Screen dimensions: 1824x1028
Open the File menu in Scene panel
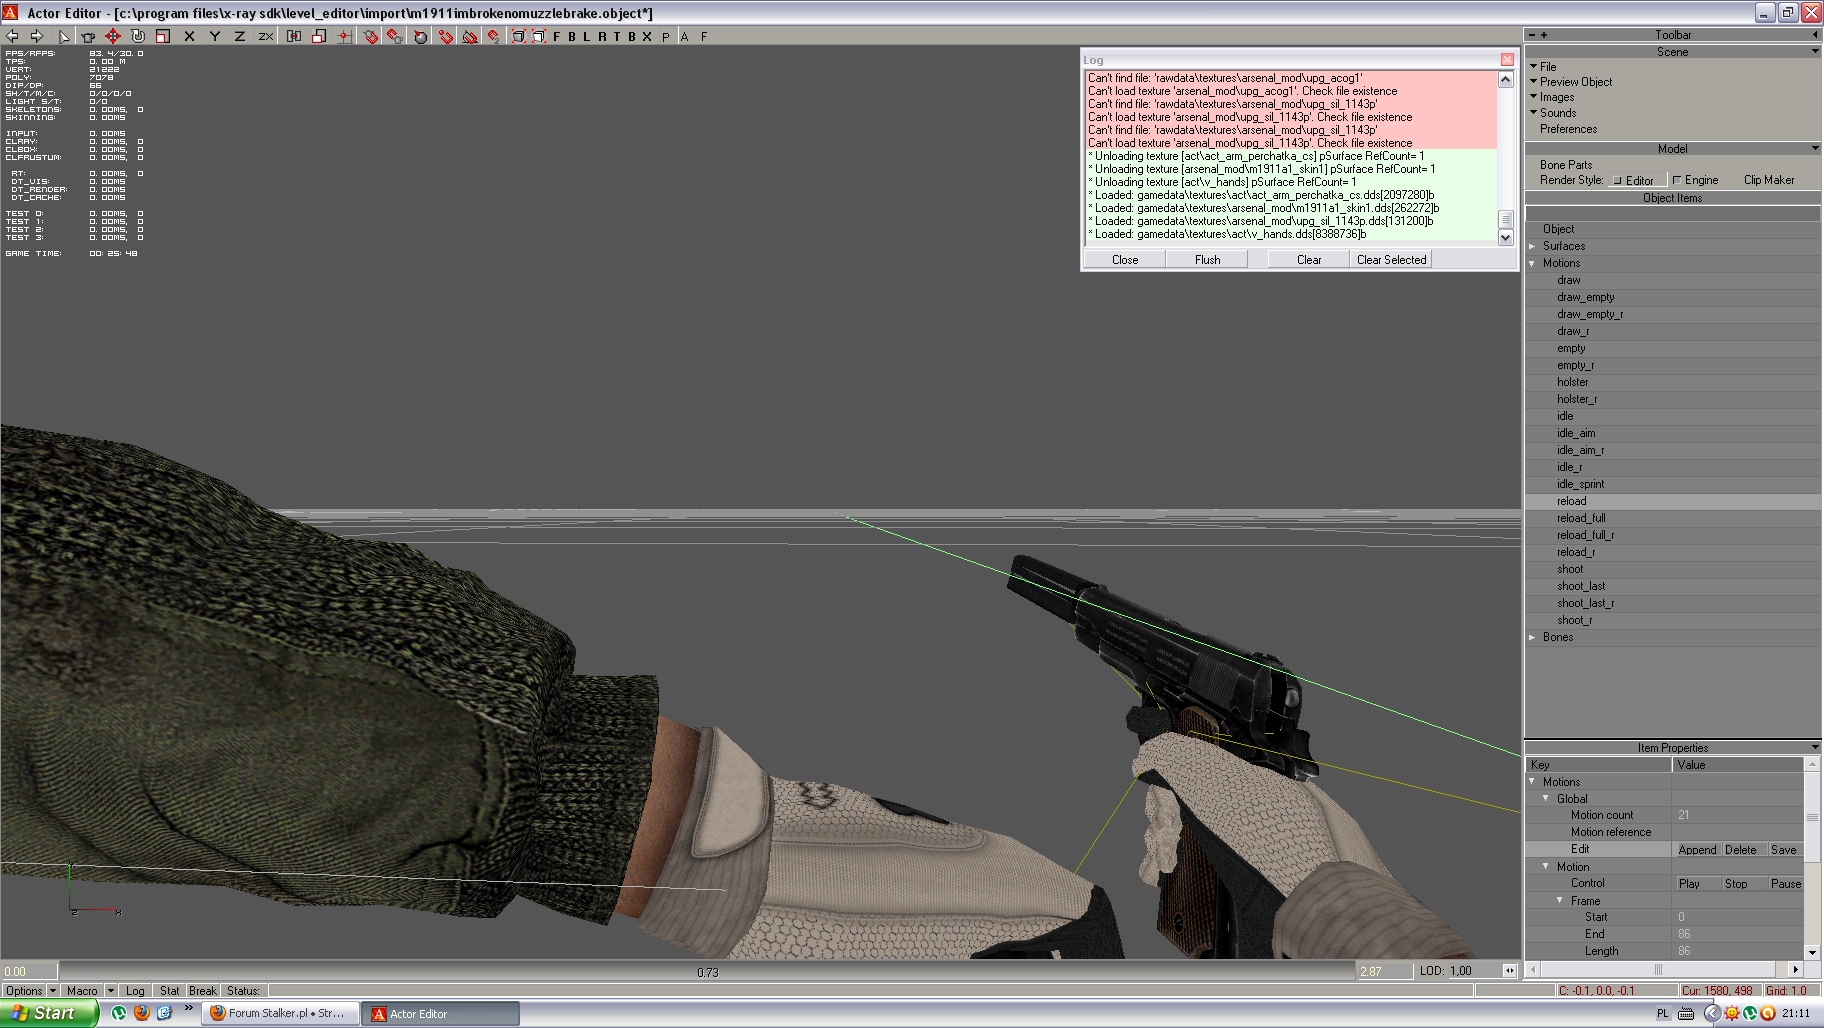tap(1548, 66)
